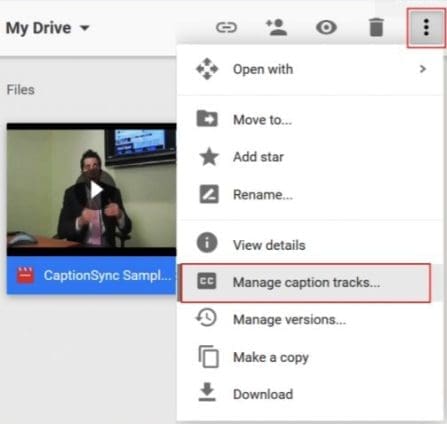Select the CaptionSync Sampl... file name
Viewport: 447px width, 424px height.
[107, 276]
